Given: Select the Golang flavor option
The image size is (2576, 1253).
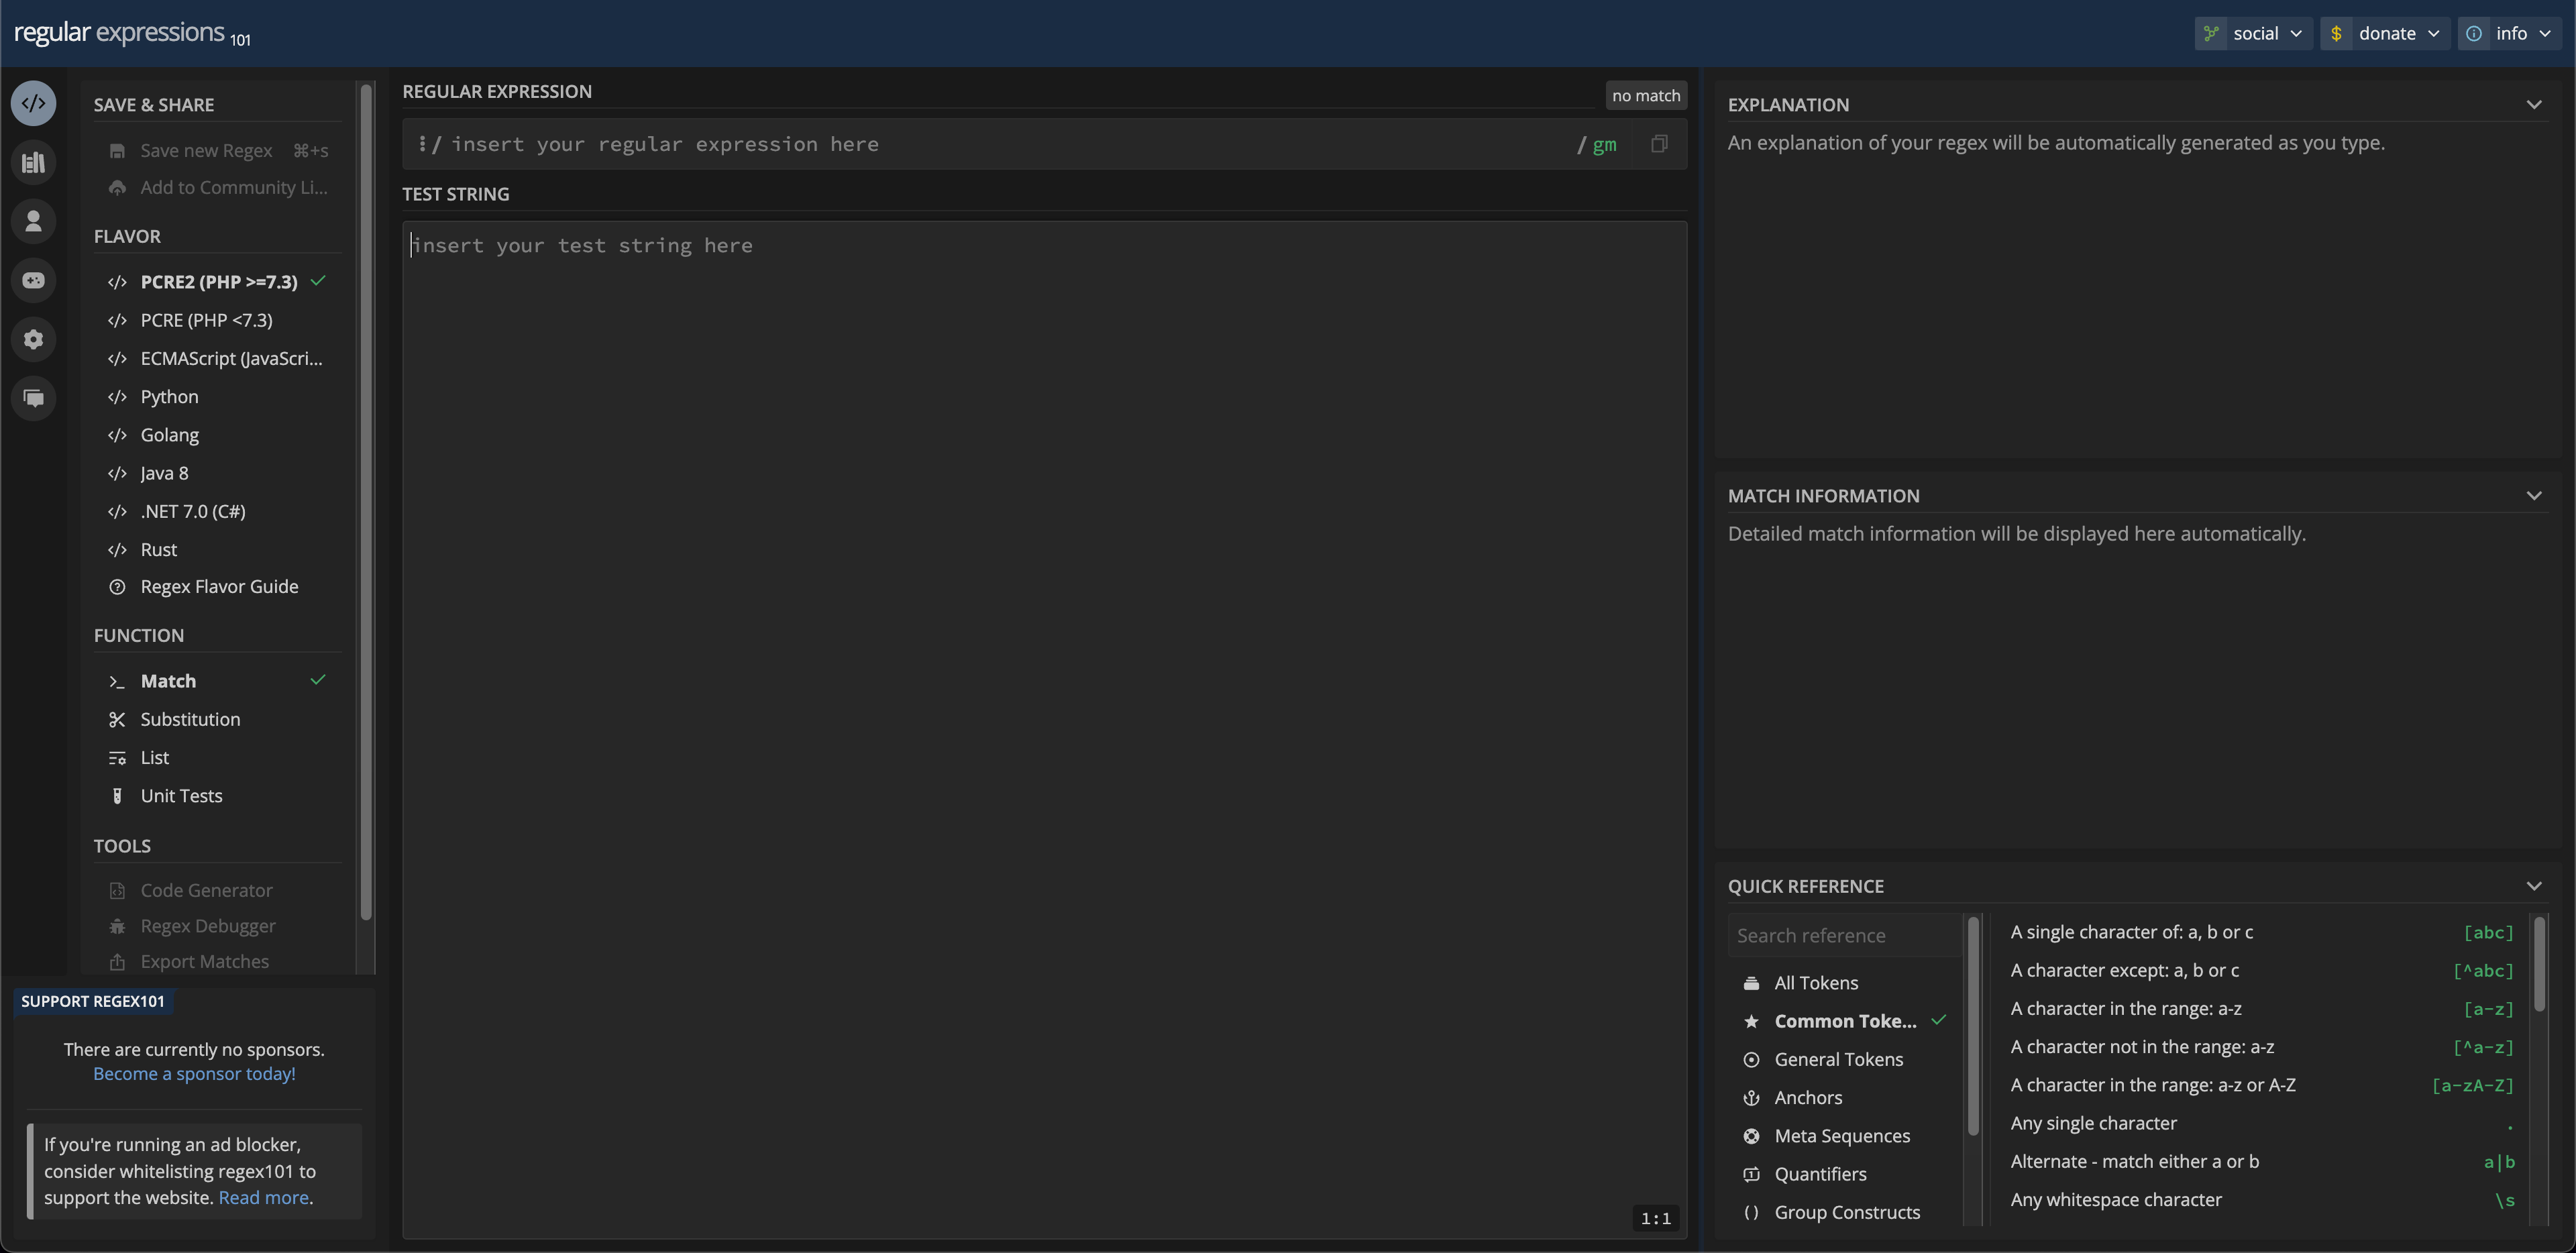Looking at the screenshot, I should [x=169, y=435].
